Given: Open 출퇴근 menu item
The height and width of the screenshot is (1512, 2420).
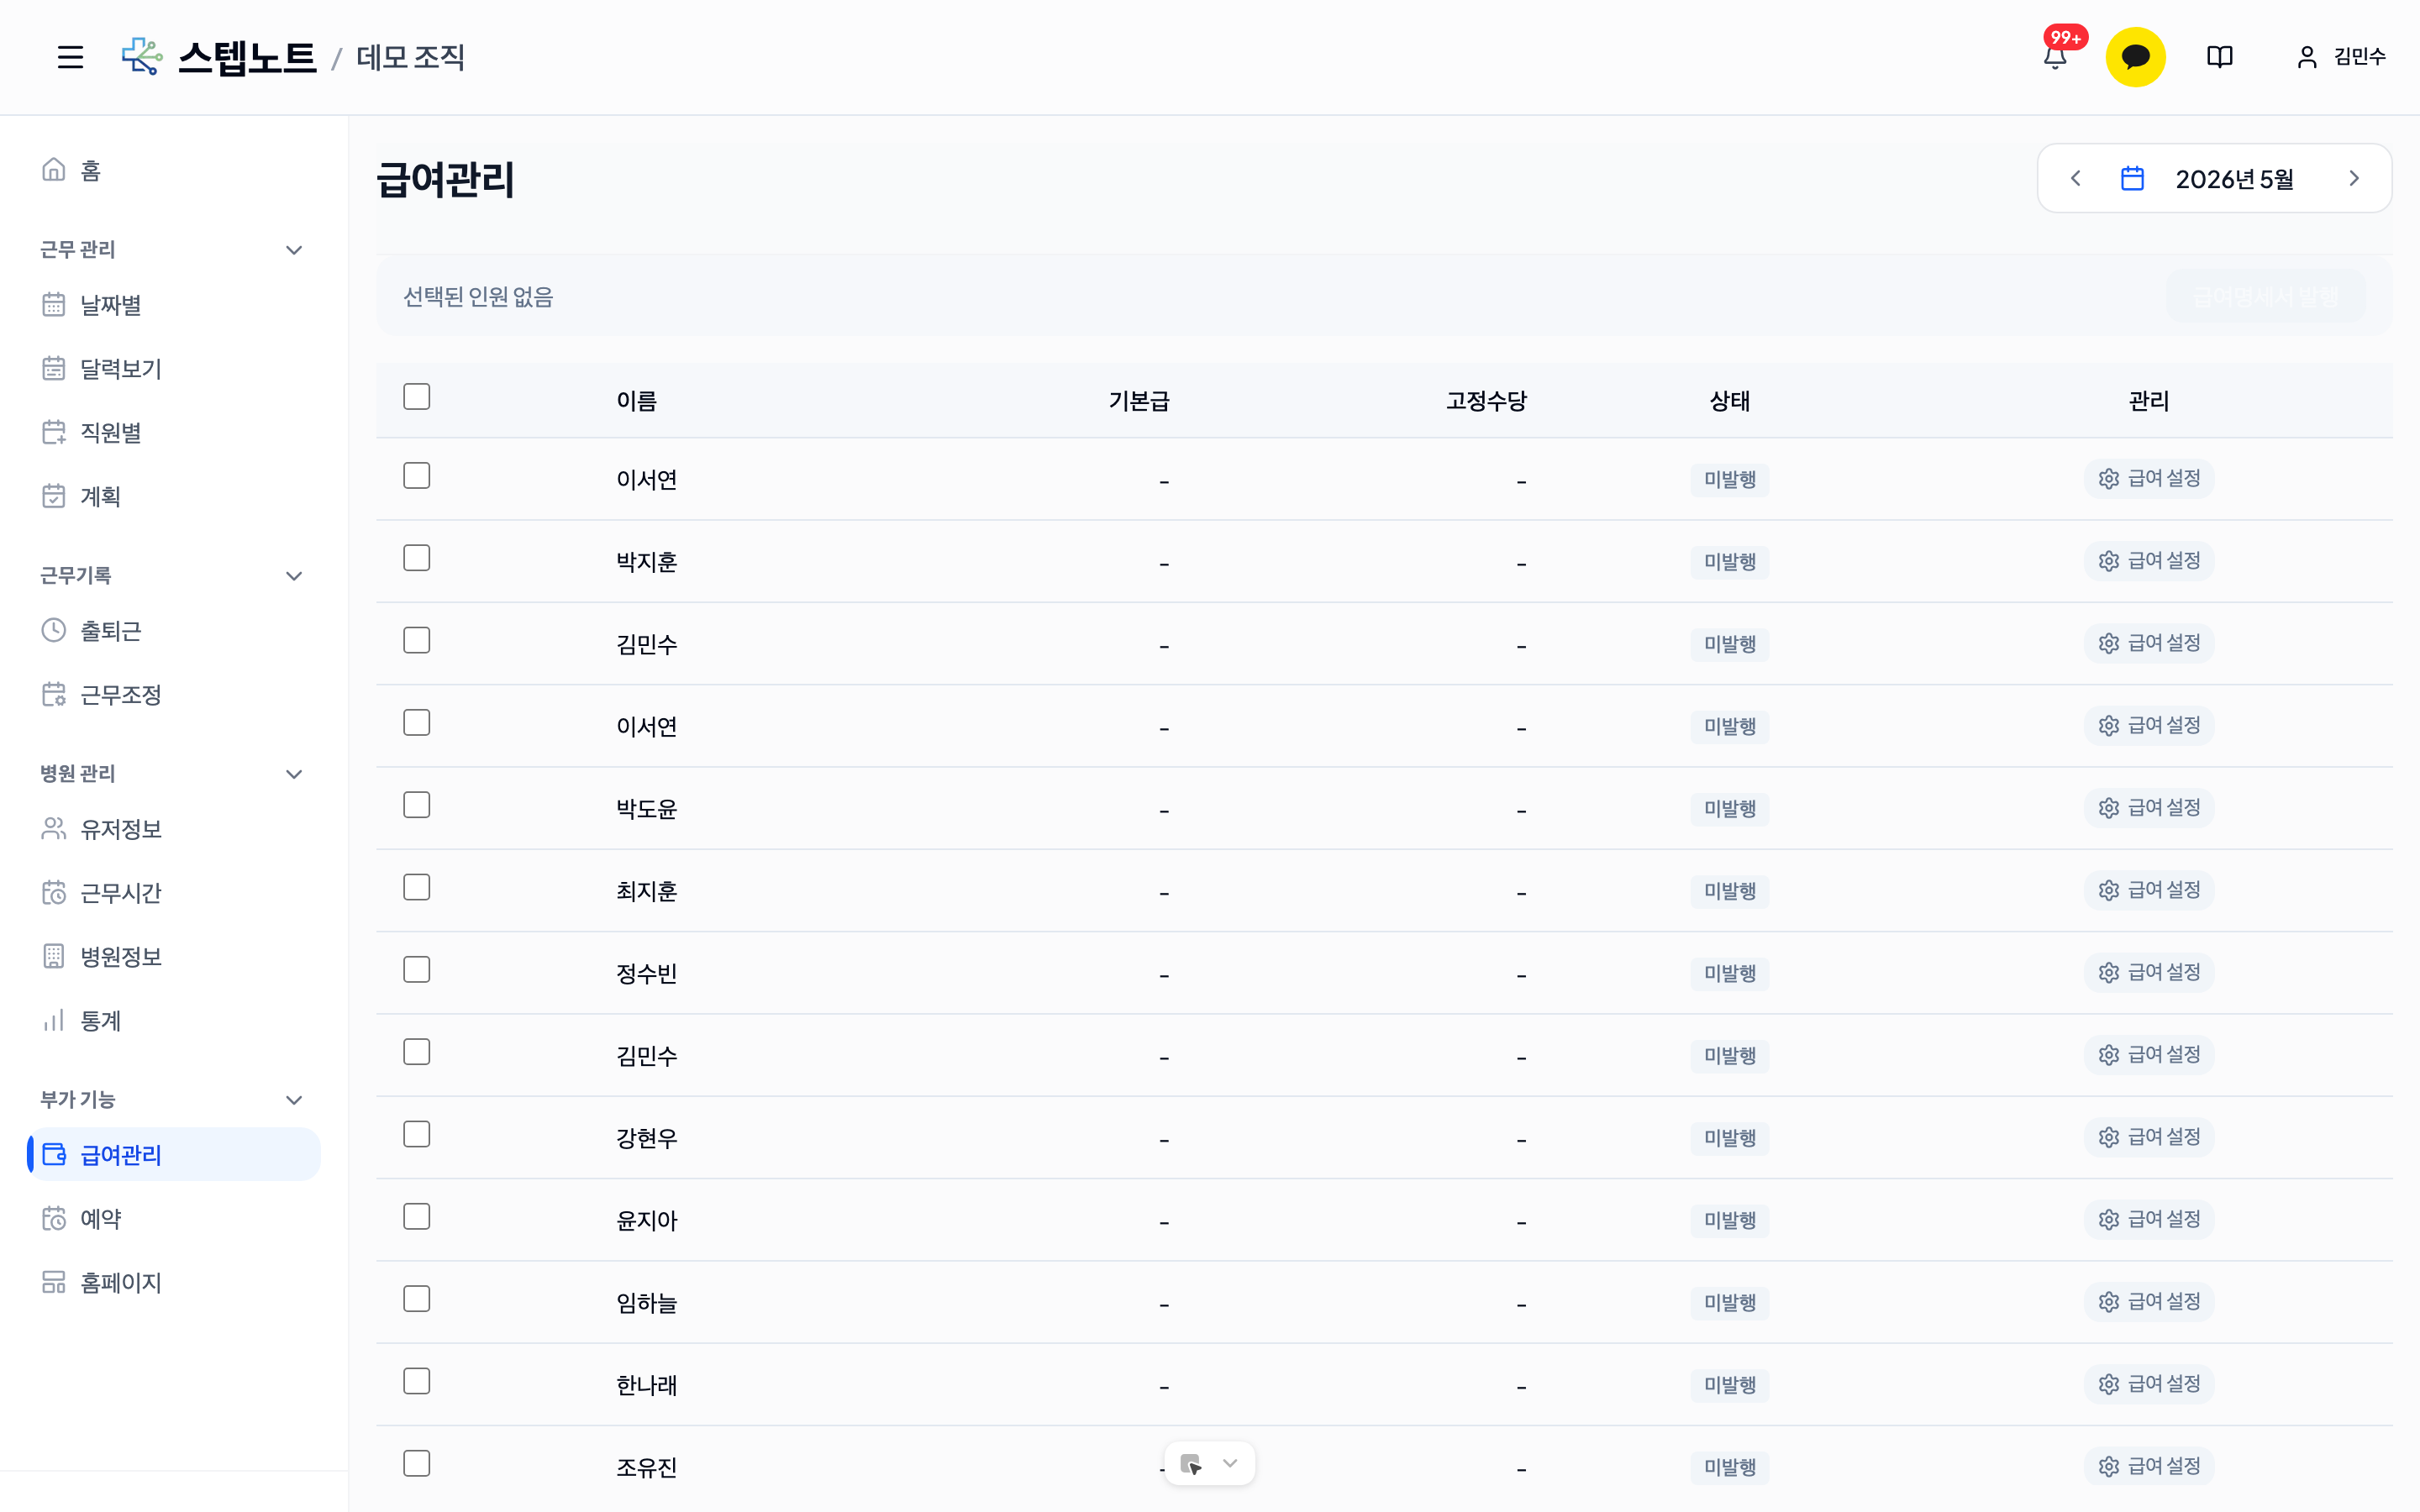Looking at the screenshot, I should 174,630.
